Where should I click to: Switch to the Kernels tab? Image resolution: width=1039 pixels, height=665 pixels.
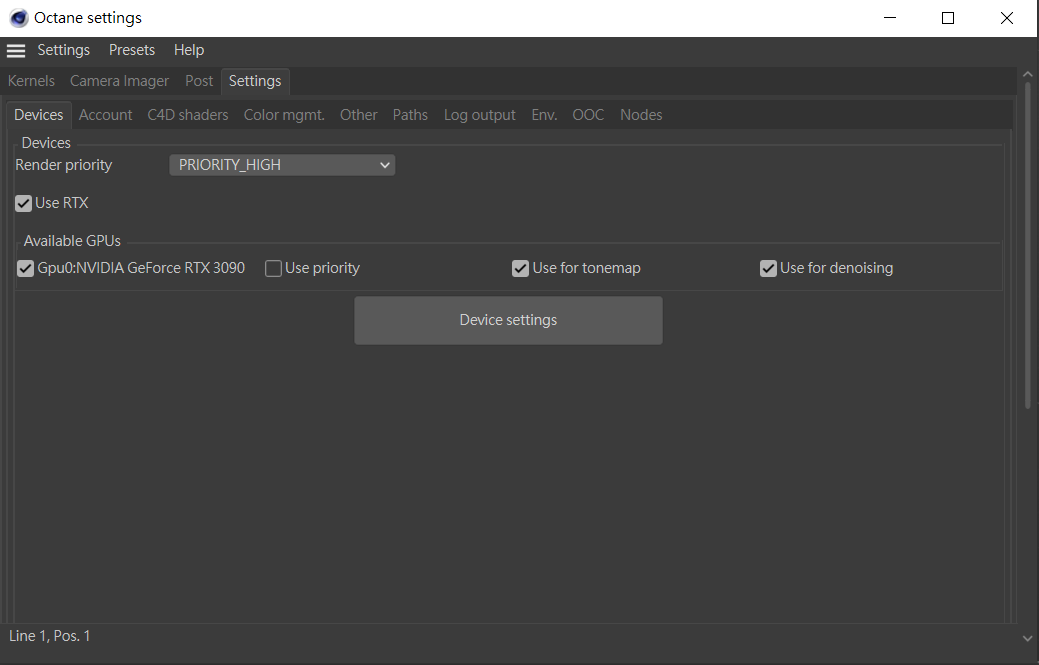click(32, 81)
